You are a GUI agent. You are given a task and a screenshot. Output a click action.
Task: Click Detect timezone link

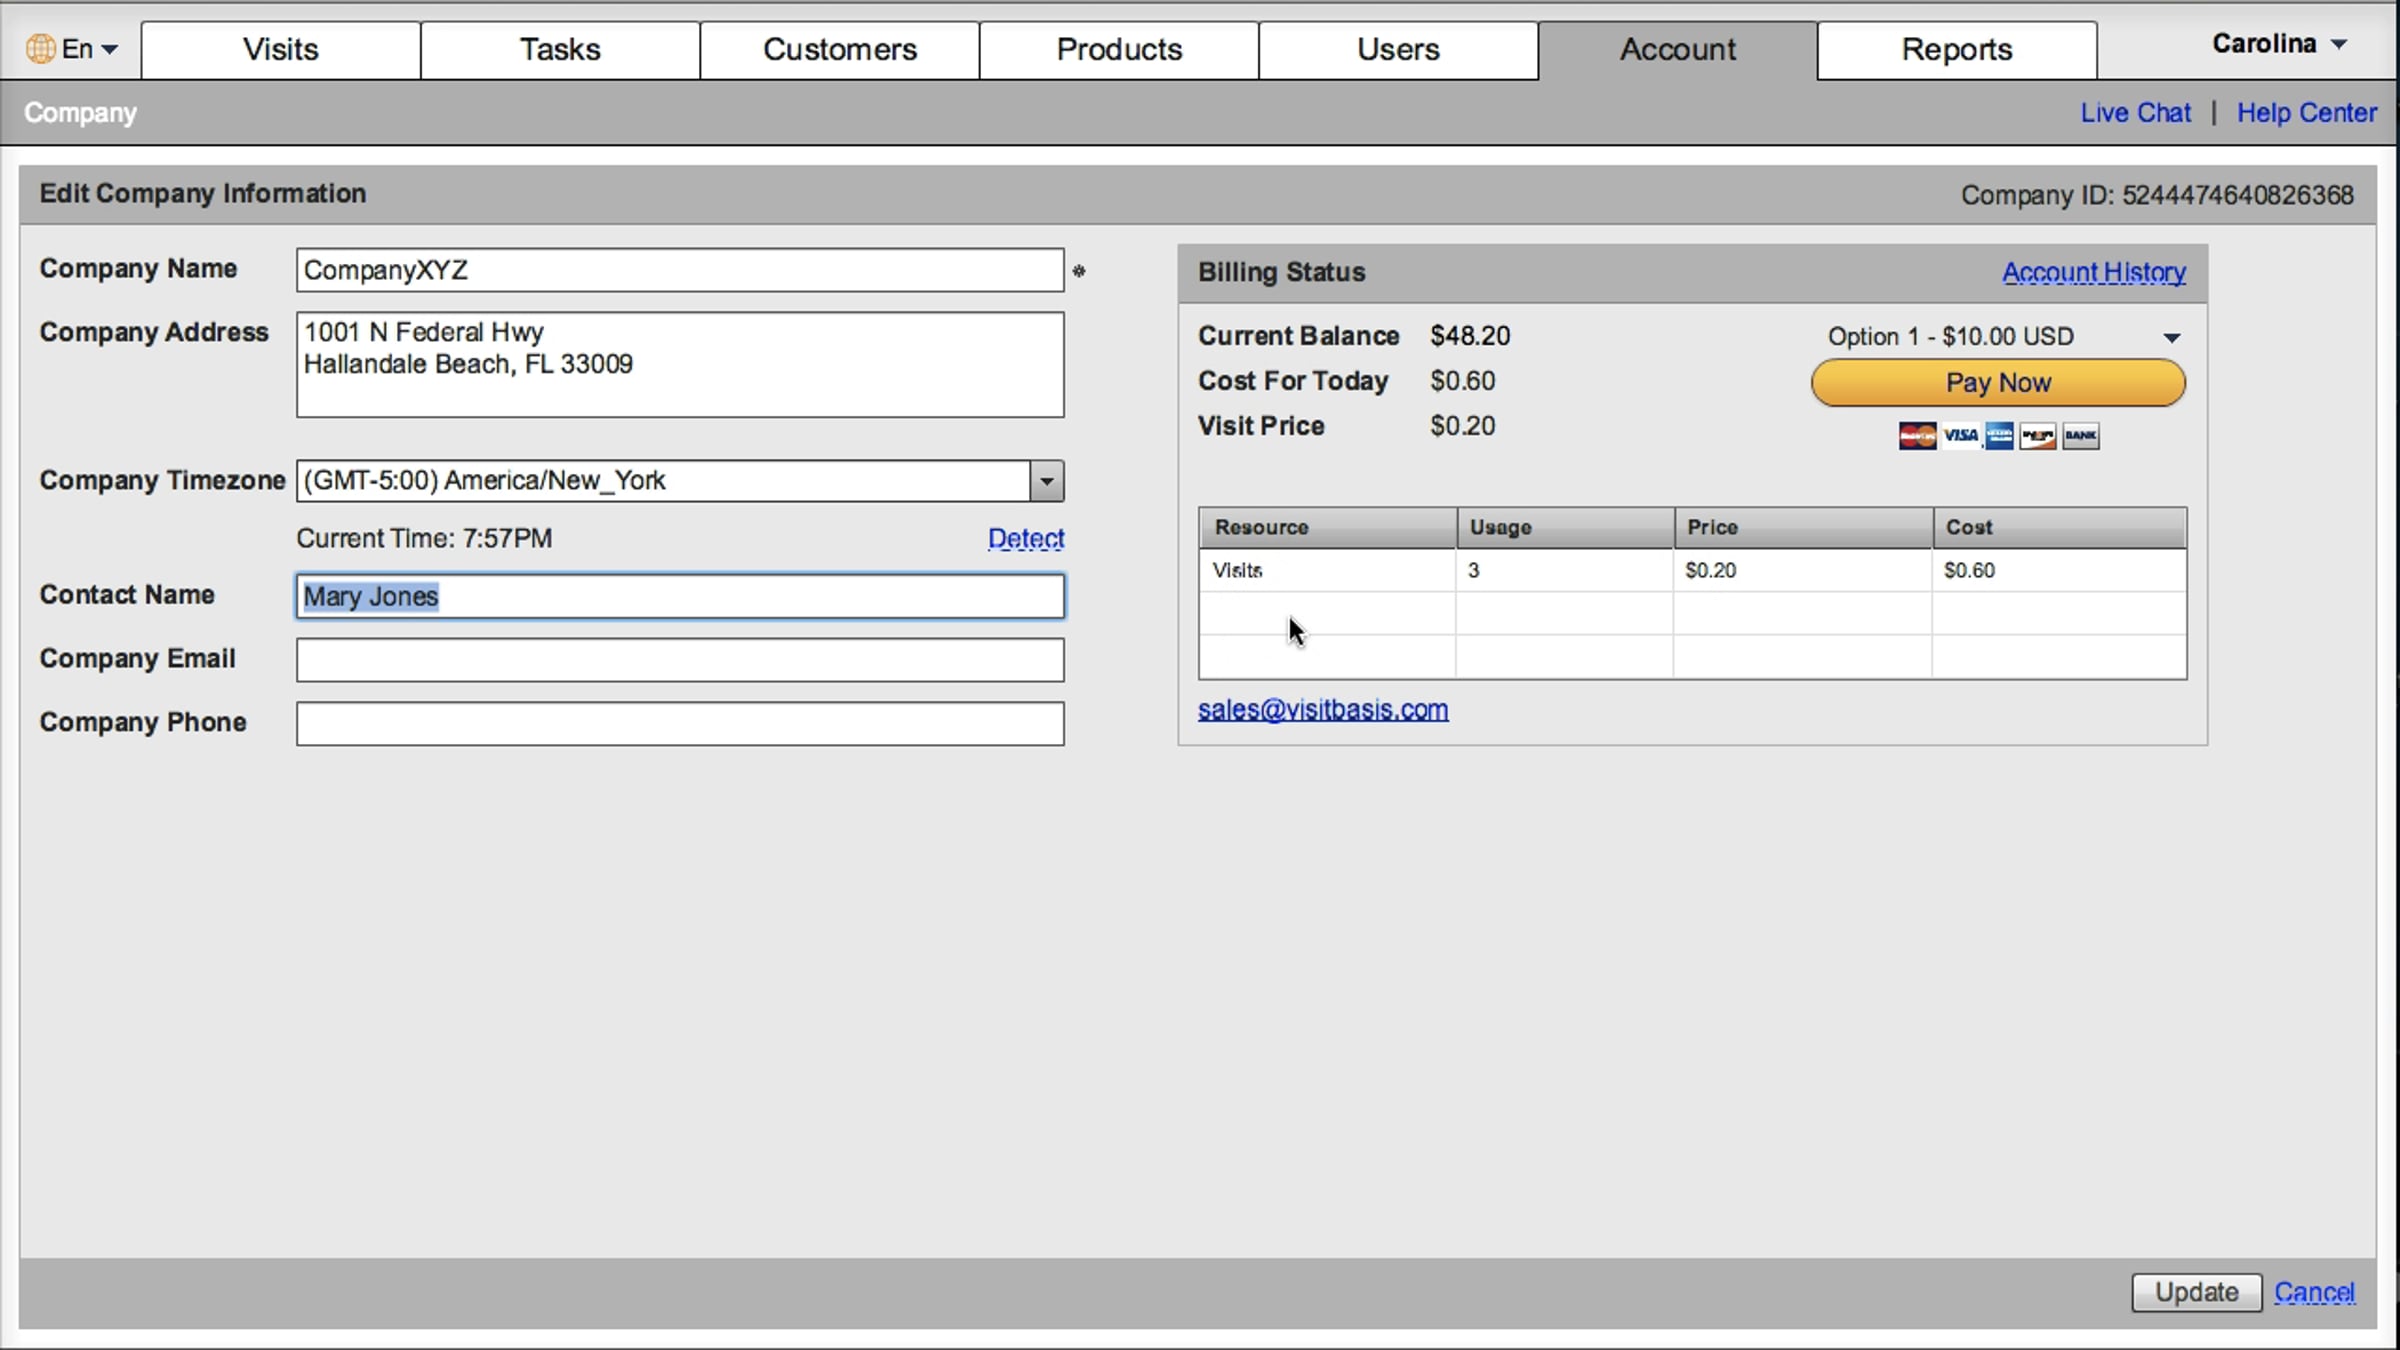click(x=1025, y=538)
